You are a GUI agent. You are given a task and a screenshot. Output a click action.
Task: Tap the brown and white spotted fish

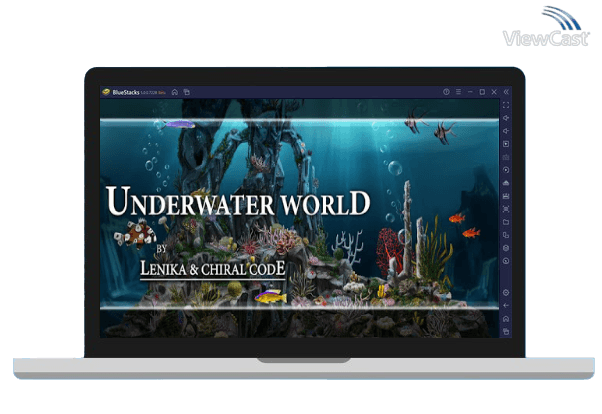[x=136, y=234]
